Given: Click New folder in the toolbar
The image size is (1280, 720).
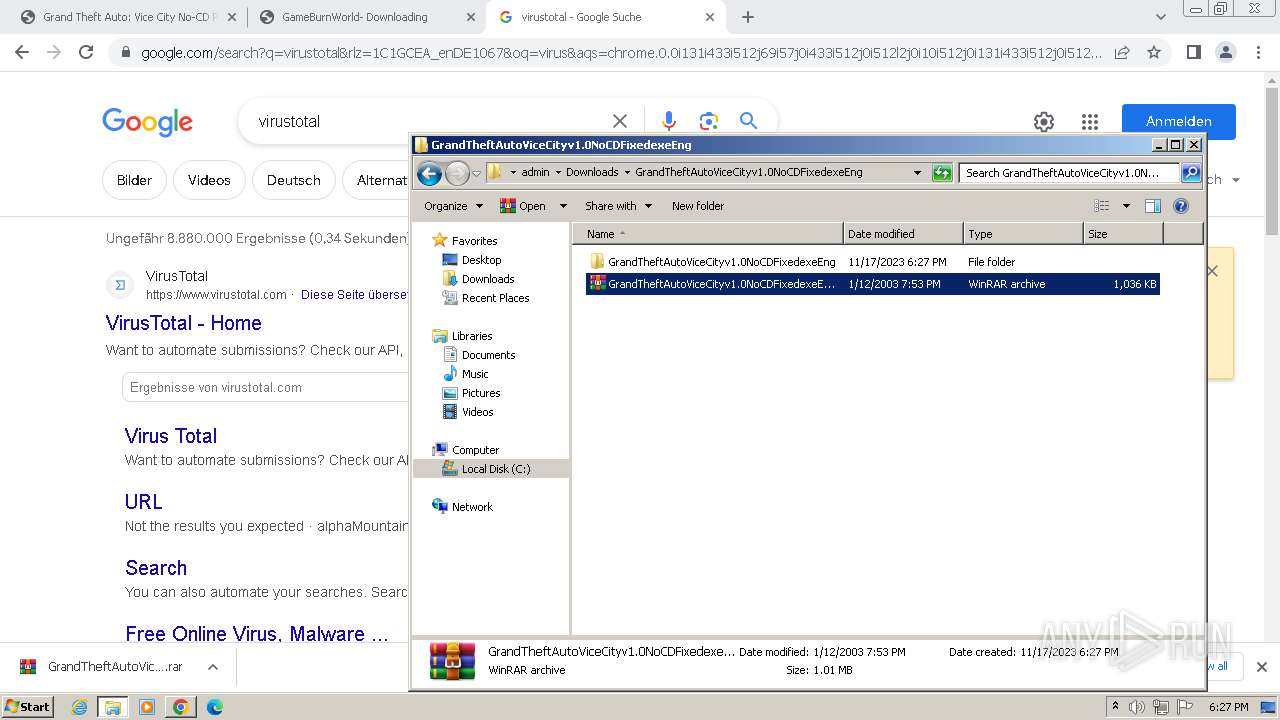Looking at the screenshot, I should tap(698, 206).
